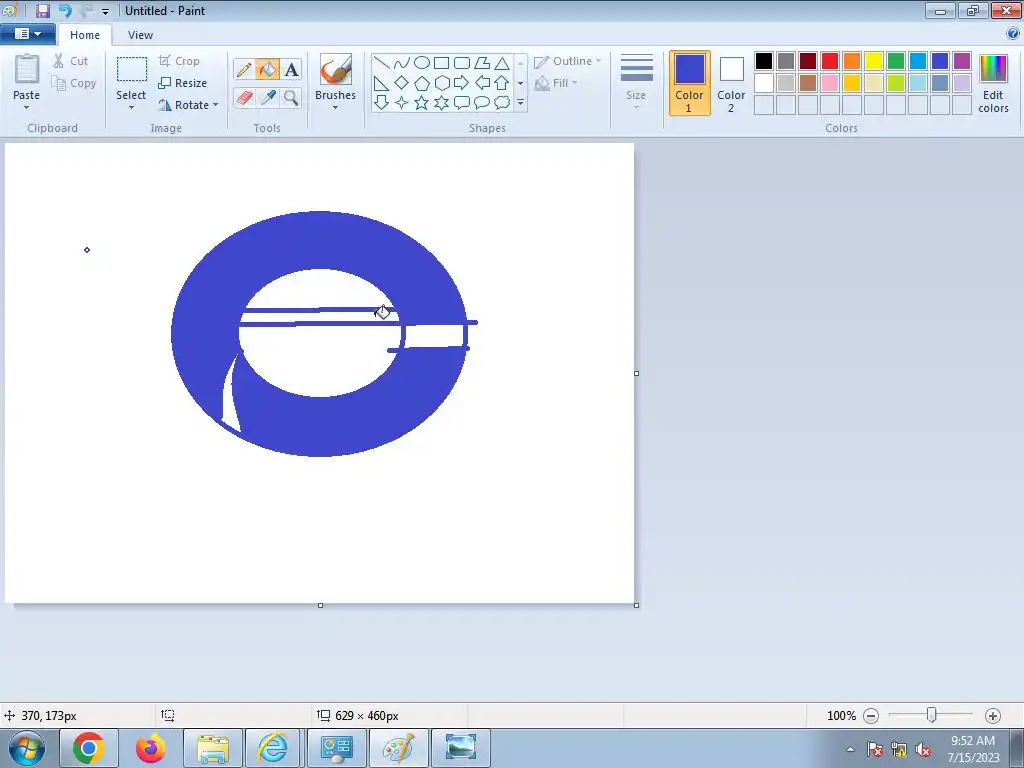Choose the Right triangle shape
Image resolution: width=1024 pixels, height=768 pixels.
(381, 83)
